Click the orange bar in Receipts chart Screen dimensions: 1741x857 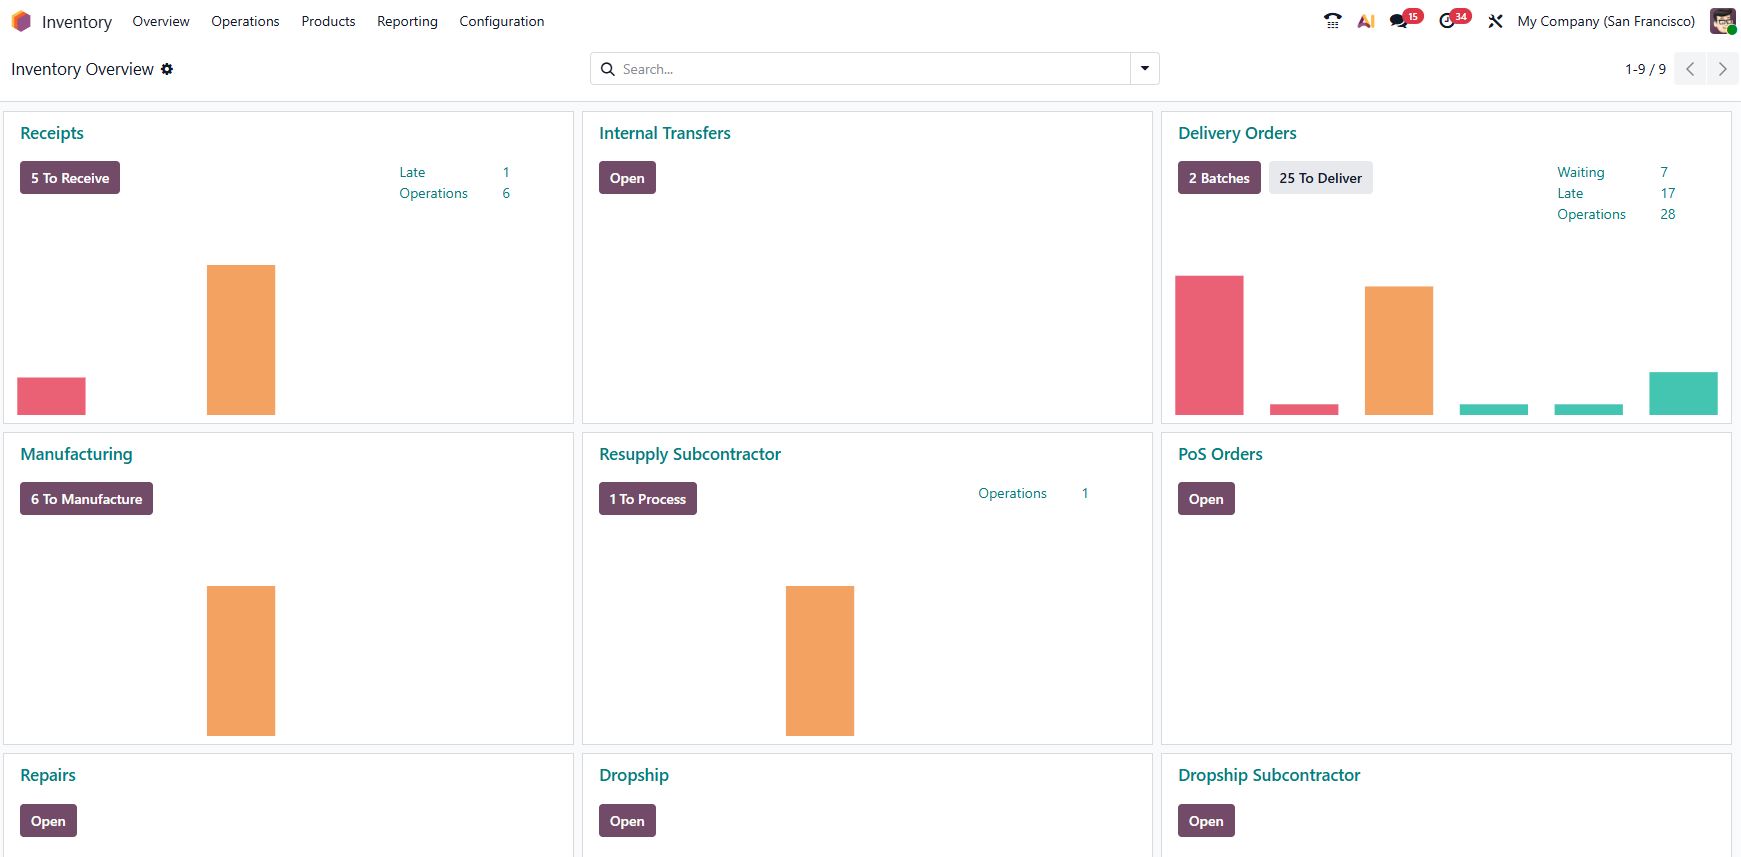click(241, 340)
